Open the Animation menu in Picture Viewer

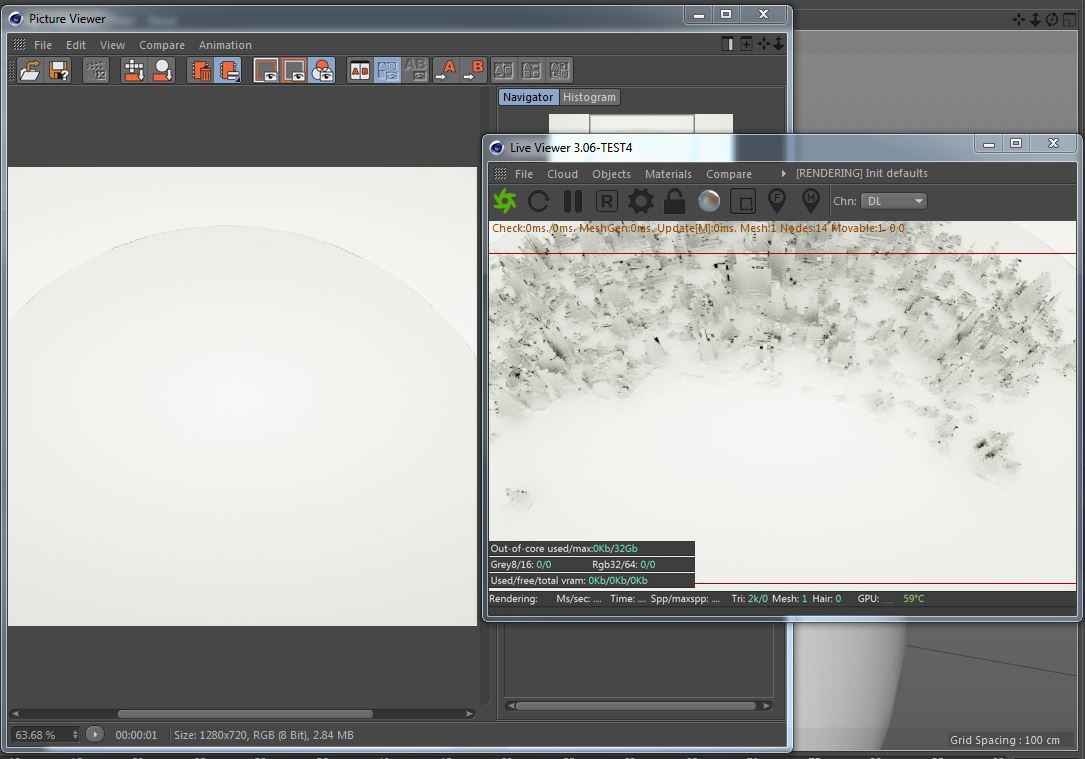coord(225,45)
